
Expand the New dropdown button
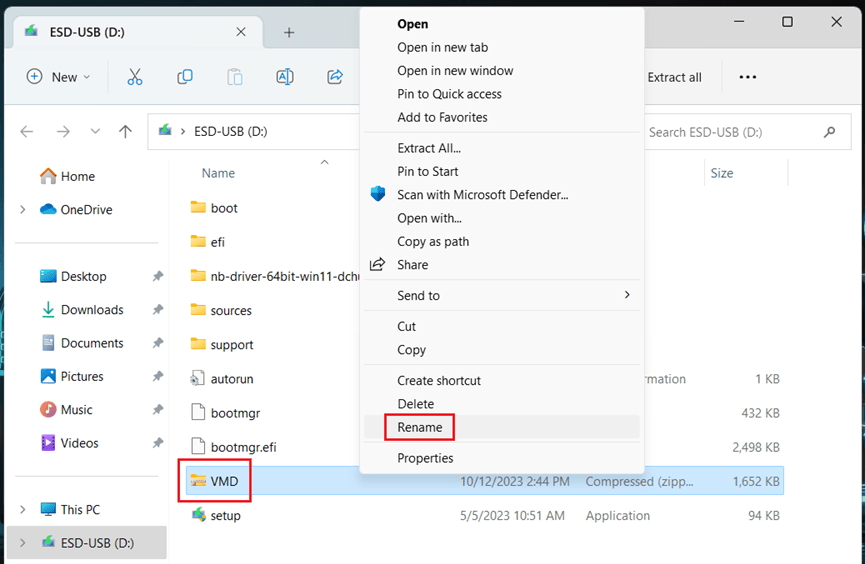(x=58, y=77)
